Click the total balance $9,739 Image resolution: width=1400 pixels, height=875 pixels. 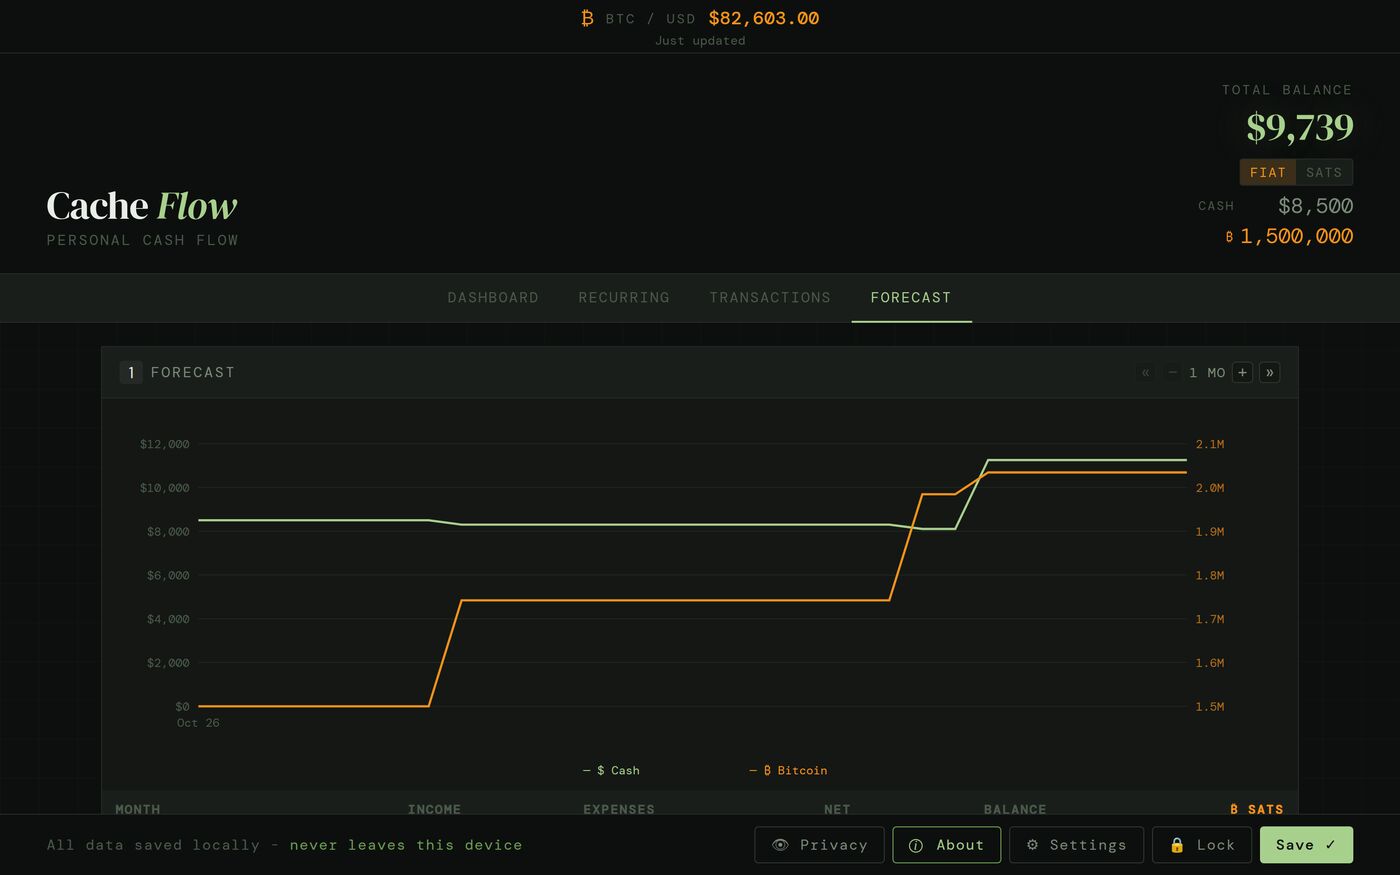[x=1300, y=127]
